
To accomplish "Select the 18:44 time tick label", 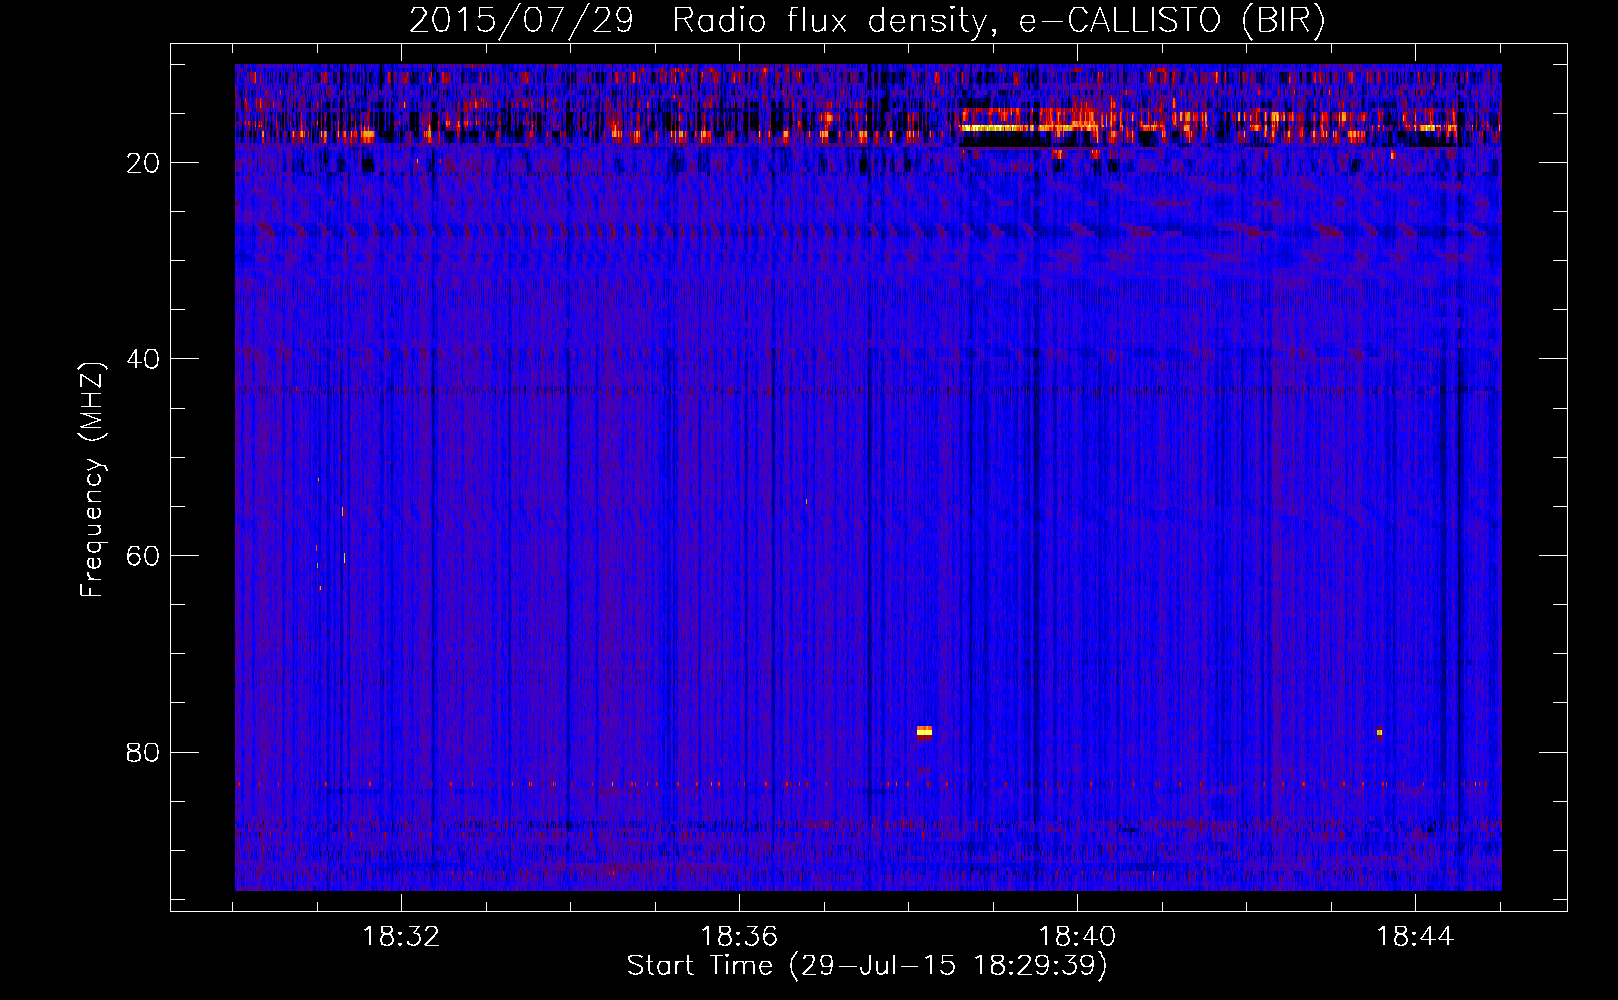I will click(1415, 937).
